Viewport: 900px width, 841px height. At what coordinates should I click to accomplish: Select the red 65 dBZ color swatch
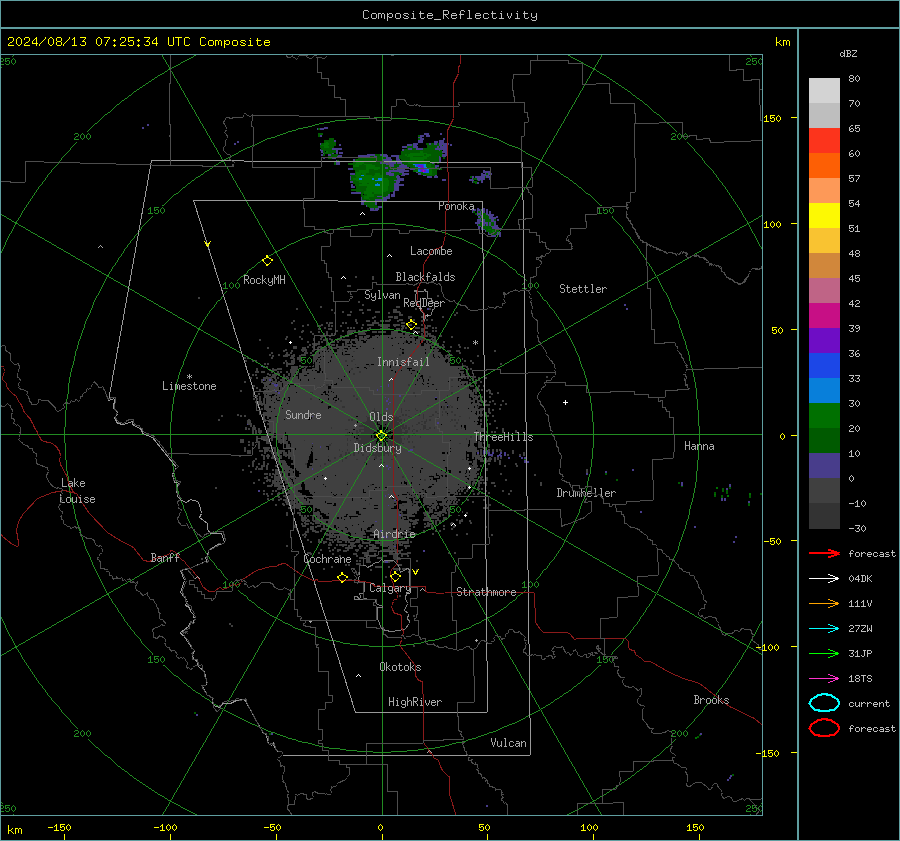[x=824, y=141]
